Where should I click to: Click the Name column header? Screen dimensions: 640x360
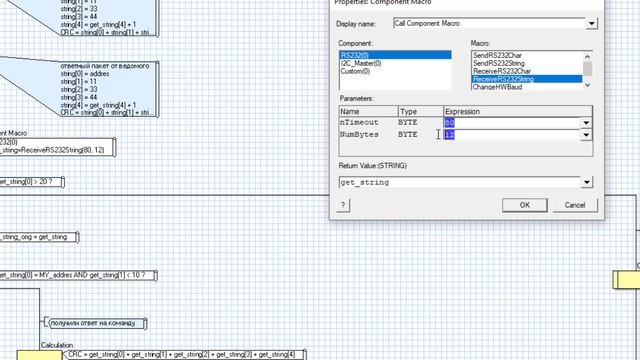pos(369,111)
